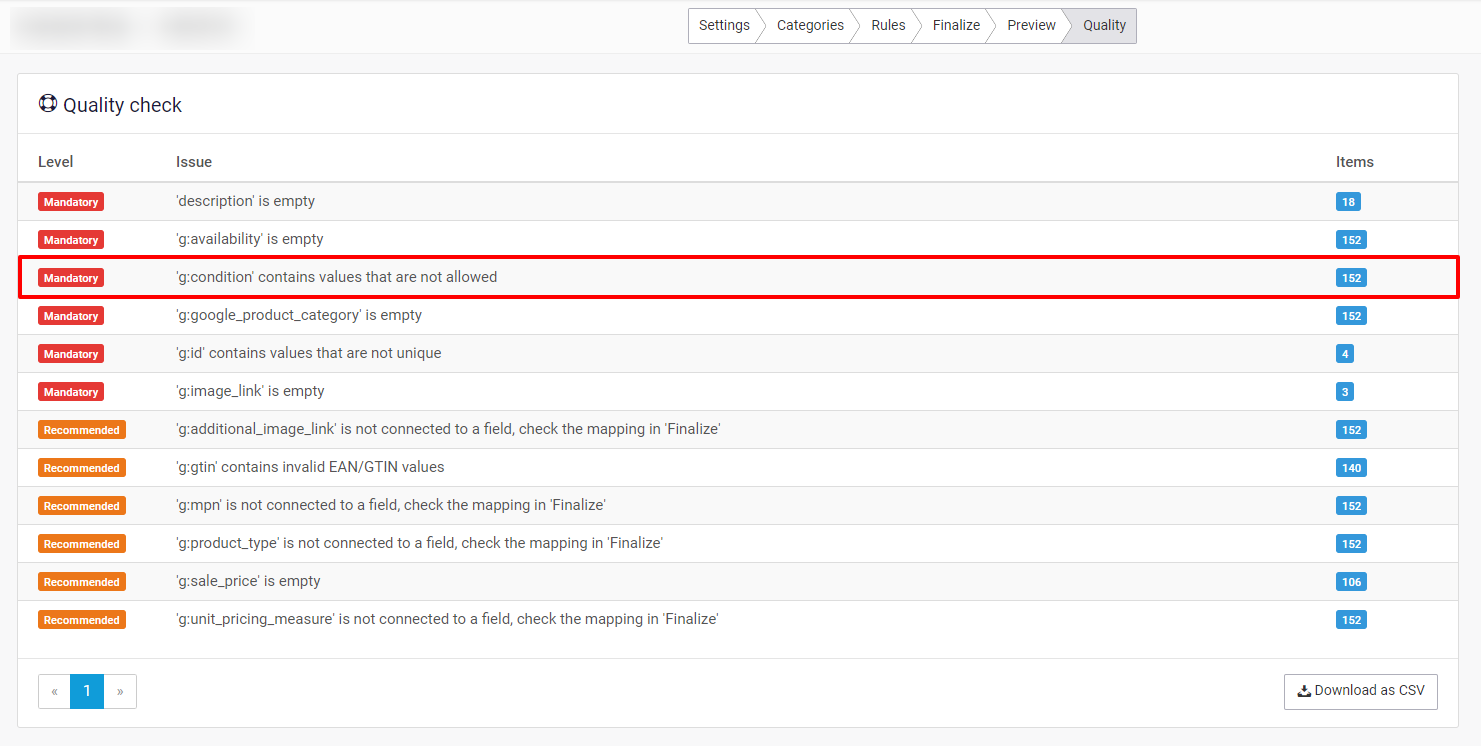1481x746 pixels.
Task: Switch to the Categories step
Action: [809, 26]
